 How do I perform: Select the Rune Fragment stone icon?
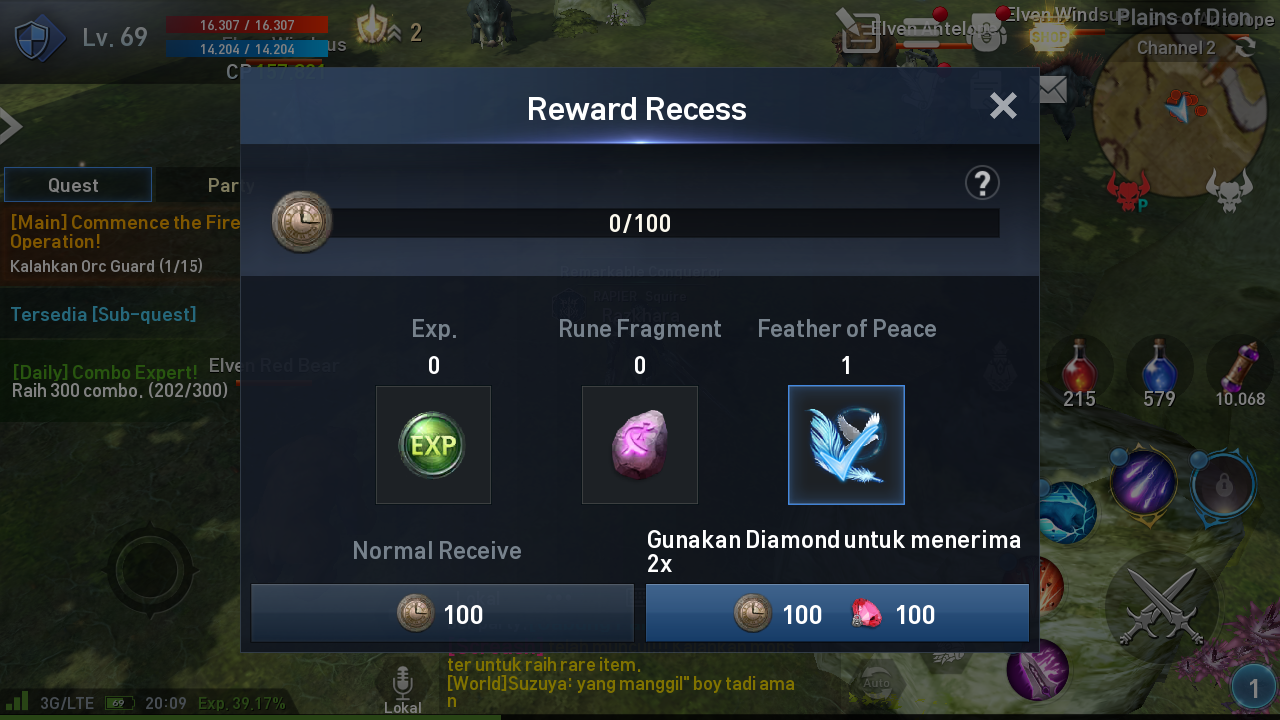[x=640, y=445]
